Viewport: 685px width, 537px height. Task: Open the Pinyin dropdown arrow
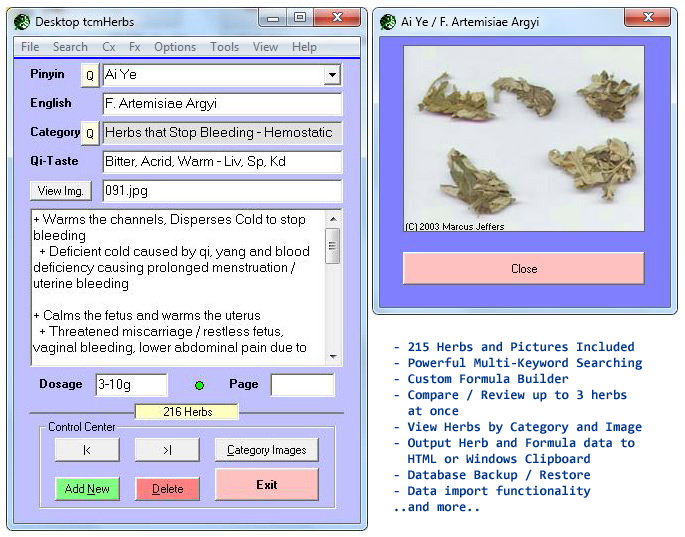(332, 75)
